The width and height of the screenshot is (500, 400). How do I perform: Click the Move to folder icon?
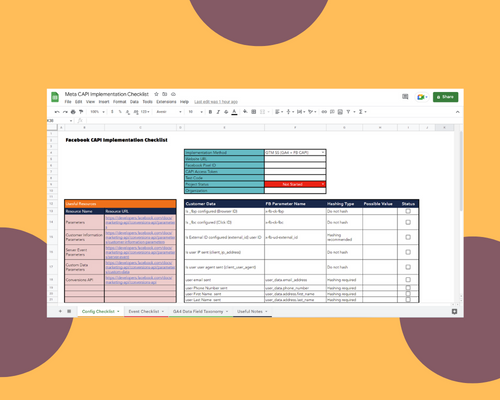[x=165, y=94]
